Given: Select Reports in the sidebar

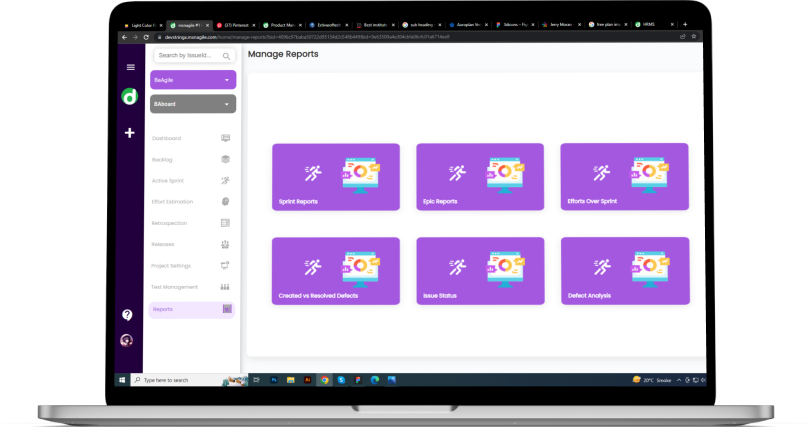Looking at the screenshot, I should pyautogui.click(x=192, y=310).
